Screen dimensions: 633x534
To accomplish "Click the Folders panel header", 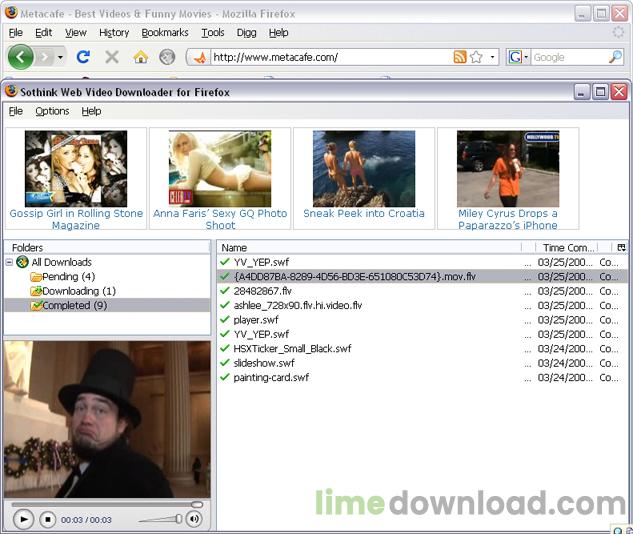I will tap(107, 247).
